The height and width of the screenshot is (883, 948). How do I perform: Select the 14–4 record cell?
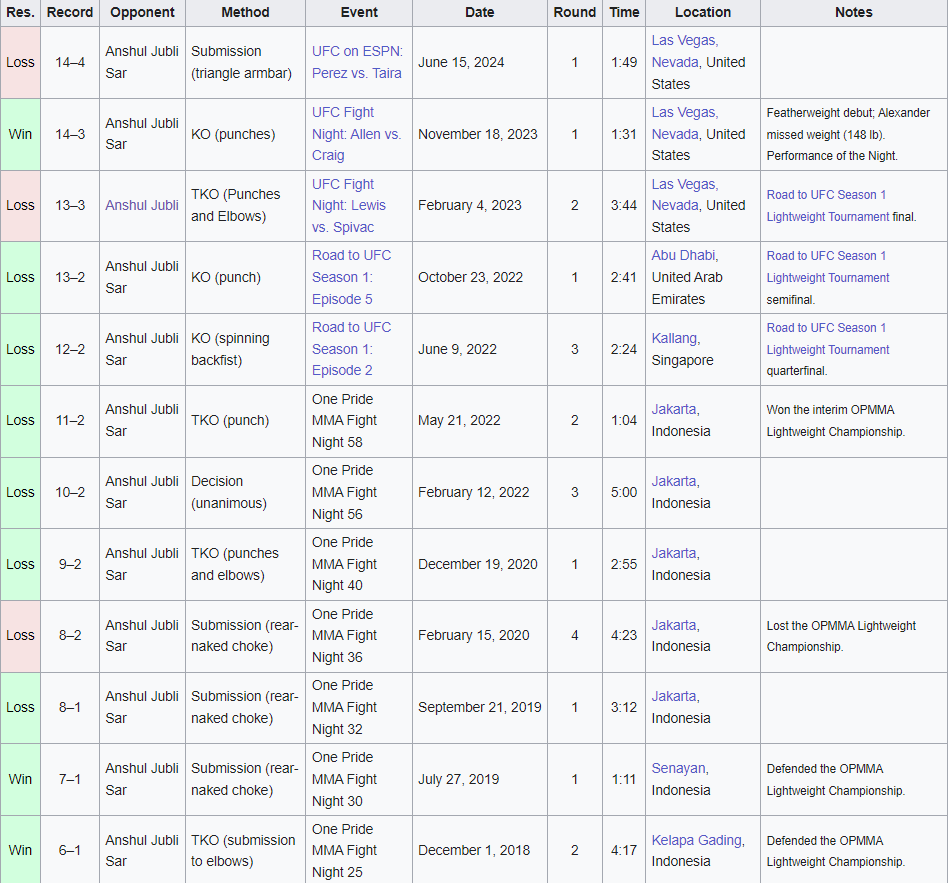[x=70, y=62]
